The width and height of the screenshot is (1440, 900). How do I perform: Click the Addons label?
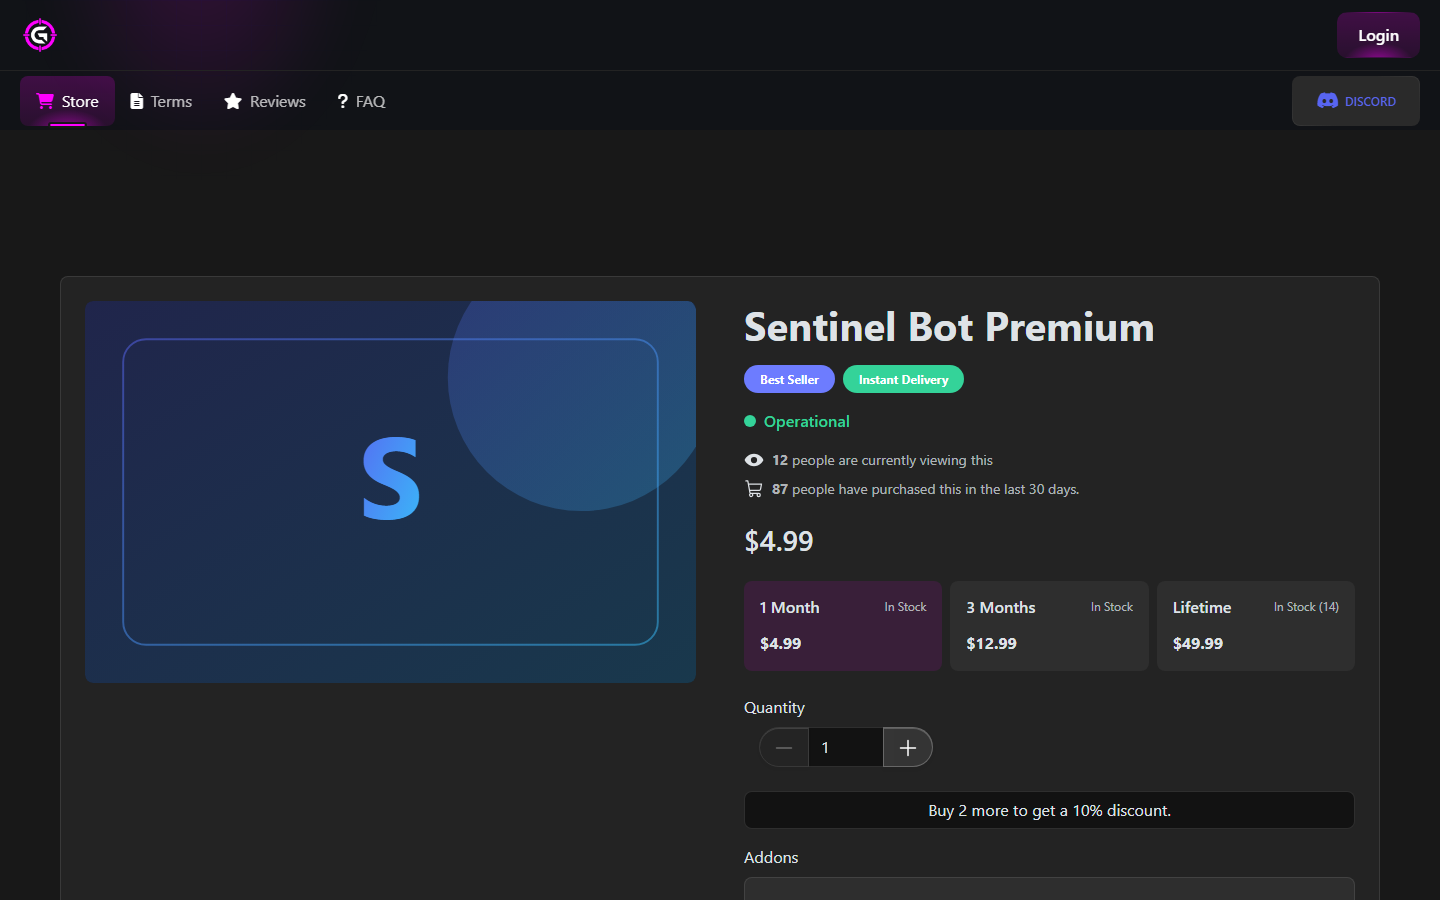[x=771, y=857]
